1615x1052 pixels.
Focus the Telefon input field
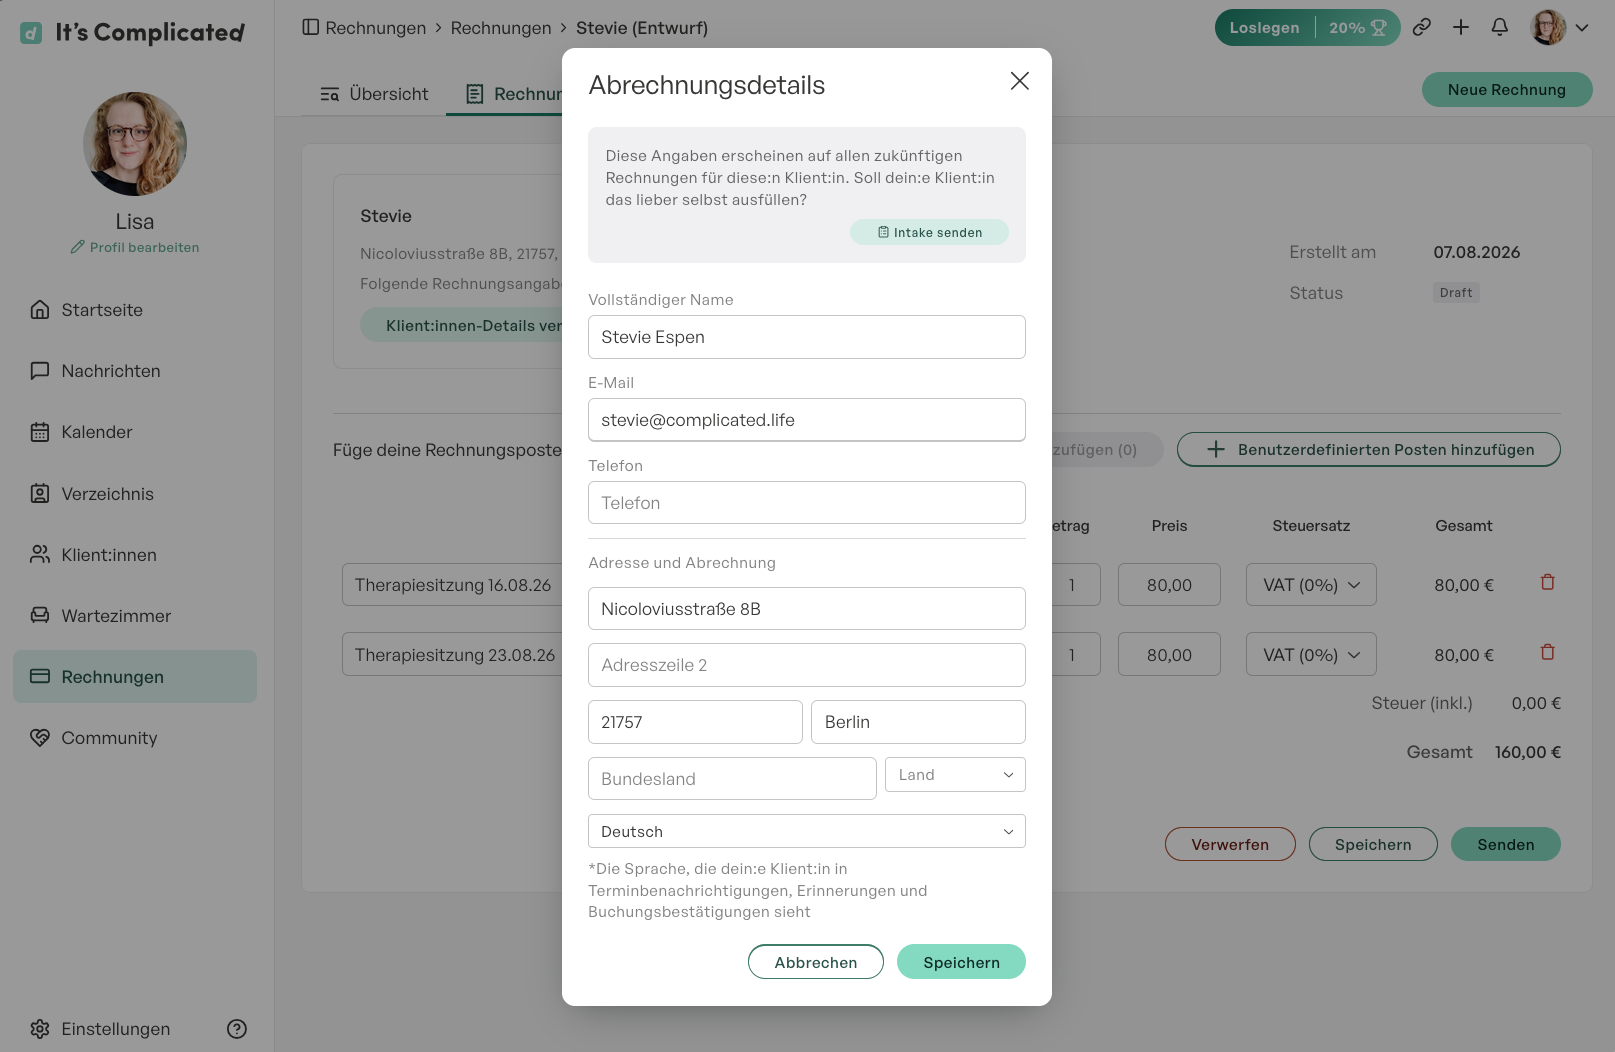[x=807, y=502]
